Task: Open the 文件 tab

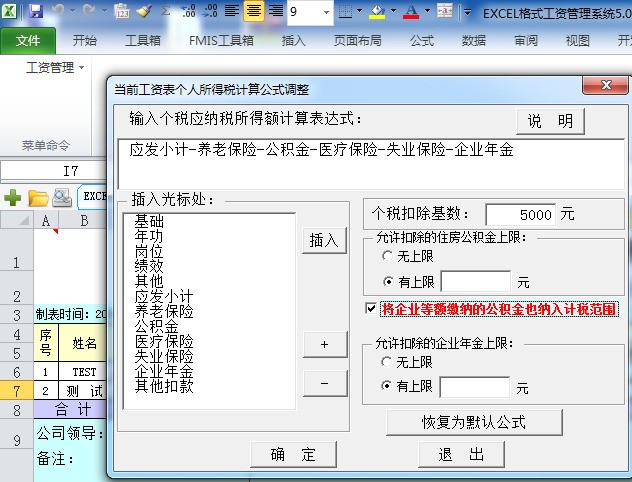Action: pyautogui.click(x=28, y=41)
